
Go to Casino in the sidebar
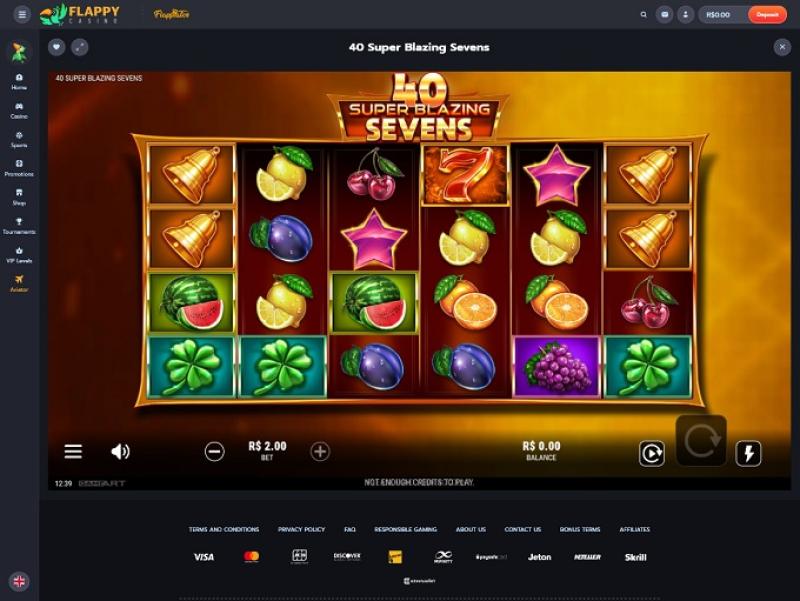19,111
